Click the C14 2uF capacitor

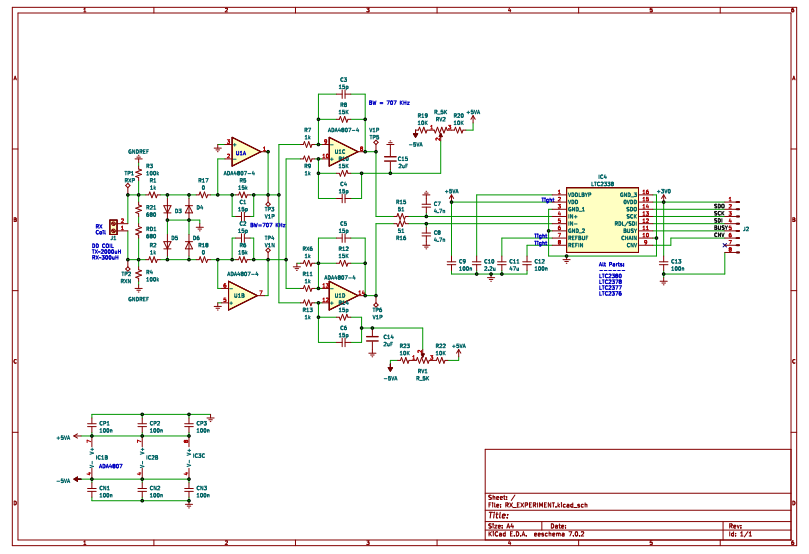tap(373, 338)
